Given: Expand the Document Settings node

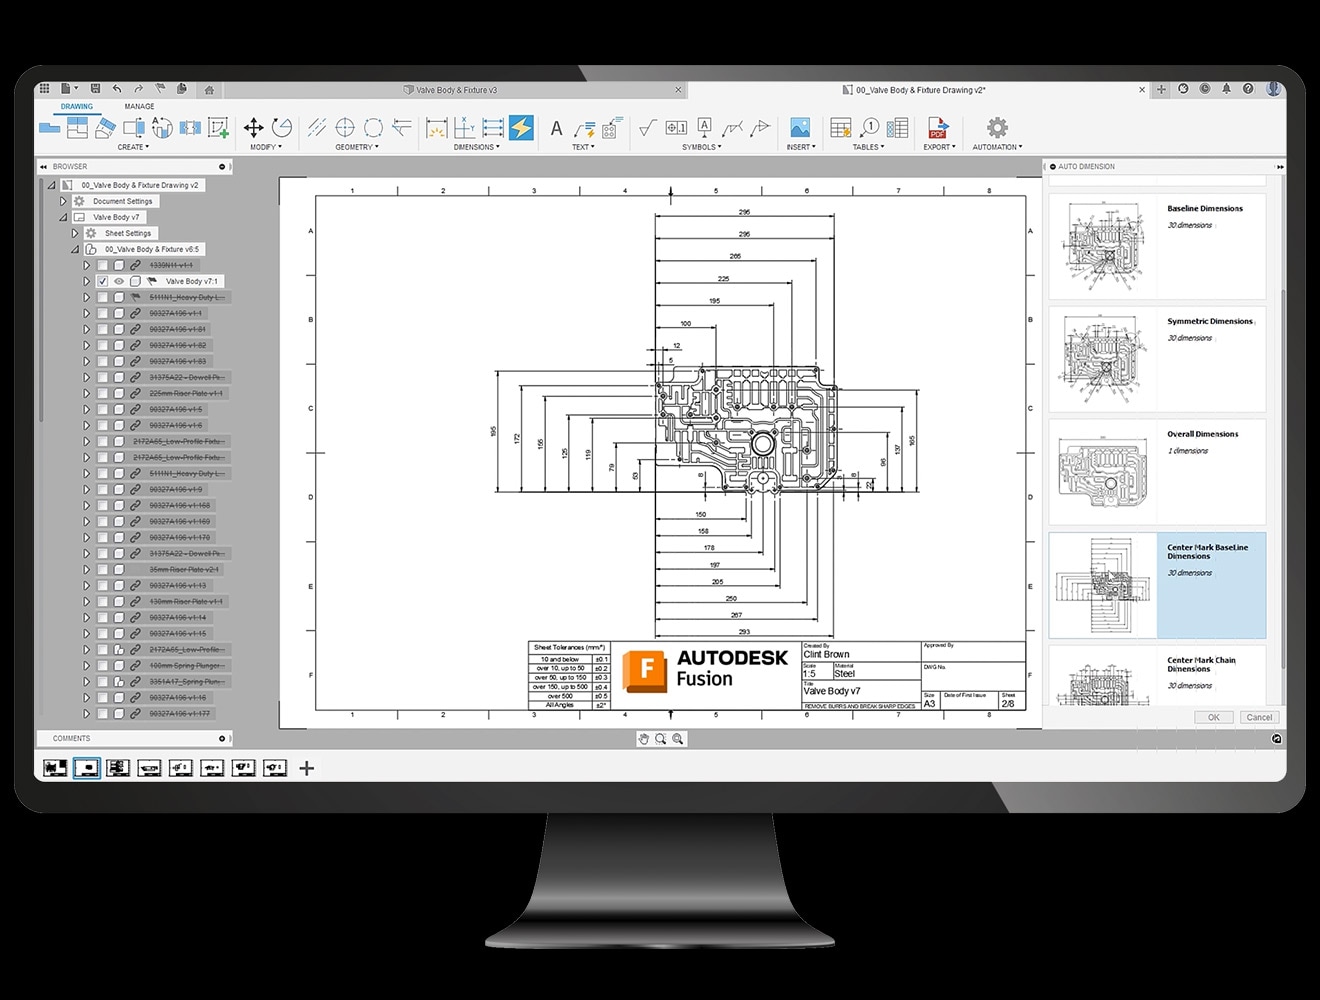Looking at the screenshot, I should pos(63,201).
